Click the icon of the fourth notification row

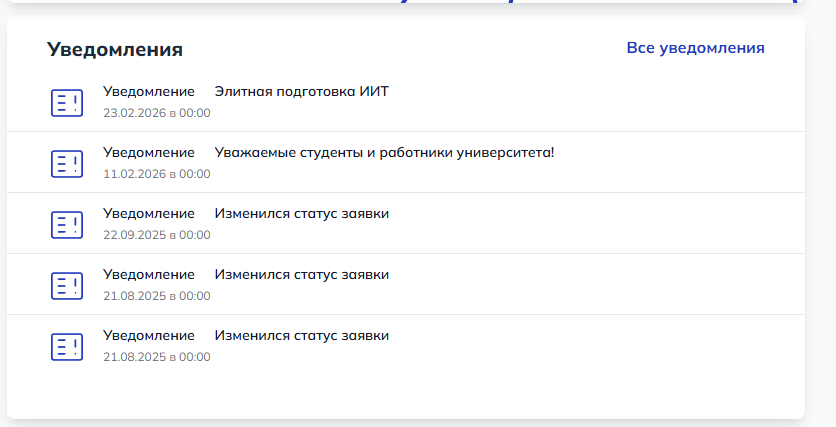click(67, 285)
